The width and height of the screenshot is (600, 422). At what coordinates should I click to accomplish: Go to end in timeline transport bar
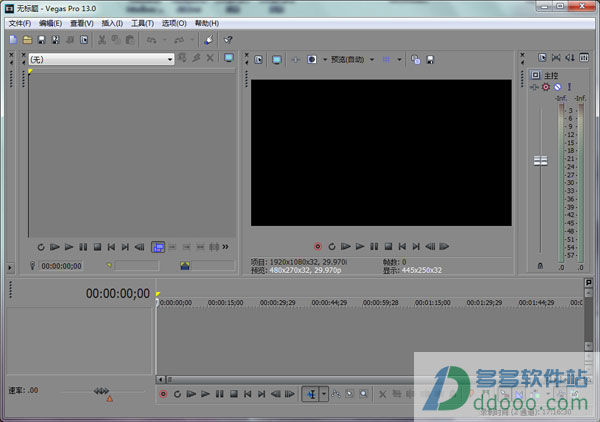(262, 394)
